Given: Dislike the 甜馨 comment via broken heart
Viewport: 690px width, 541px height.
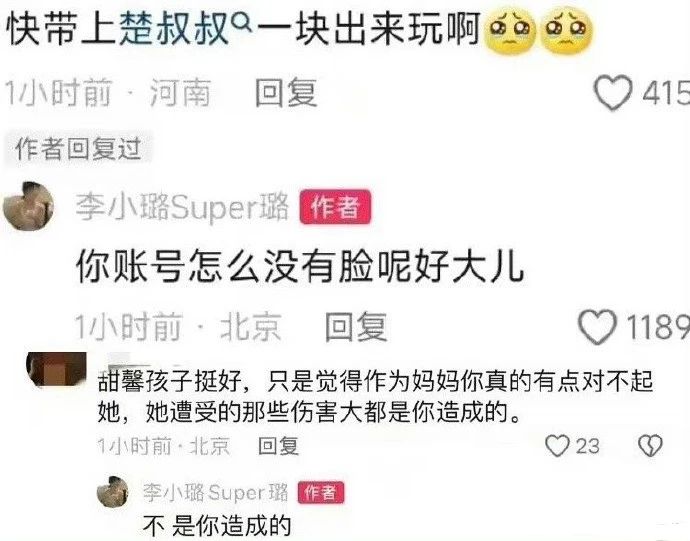Looking at the screenshot, I should click(x=650, y=445).
